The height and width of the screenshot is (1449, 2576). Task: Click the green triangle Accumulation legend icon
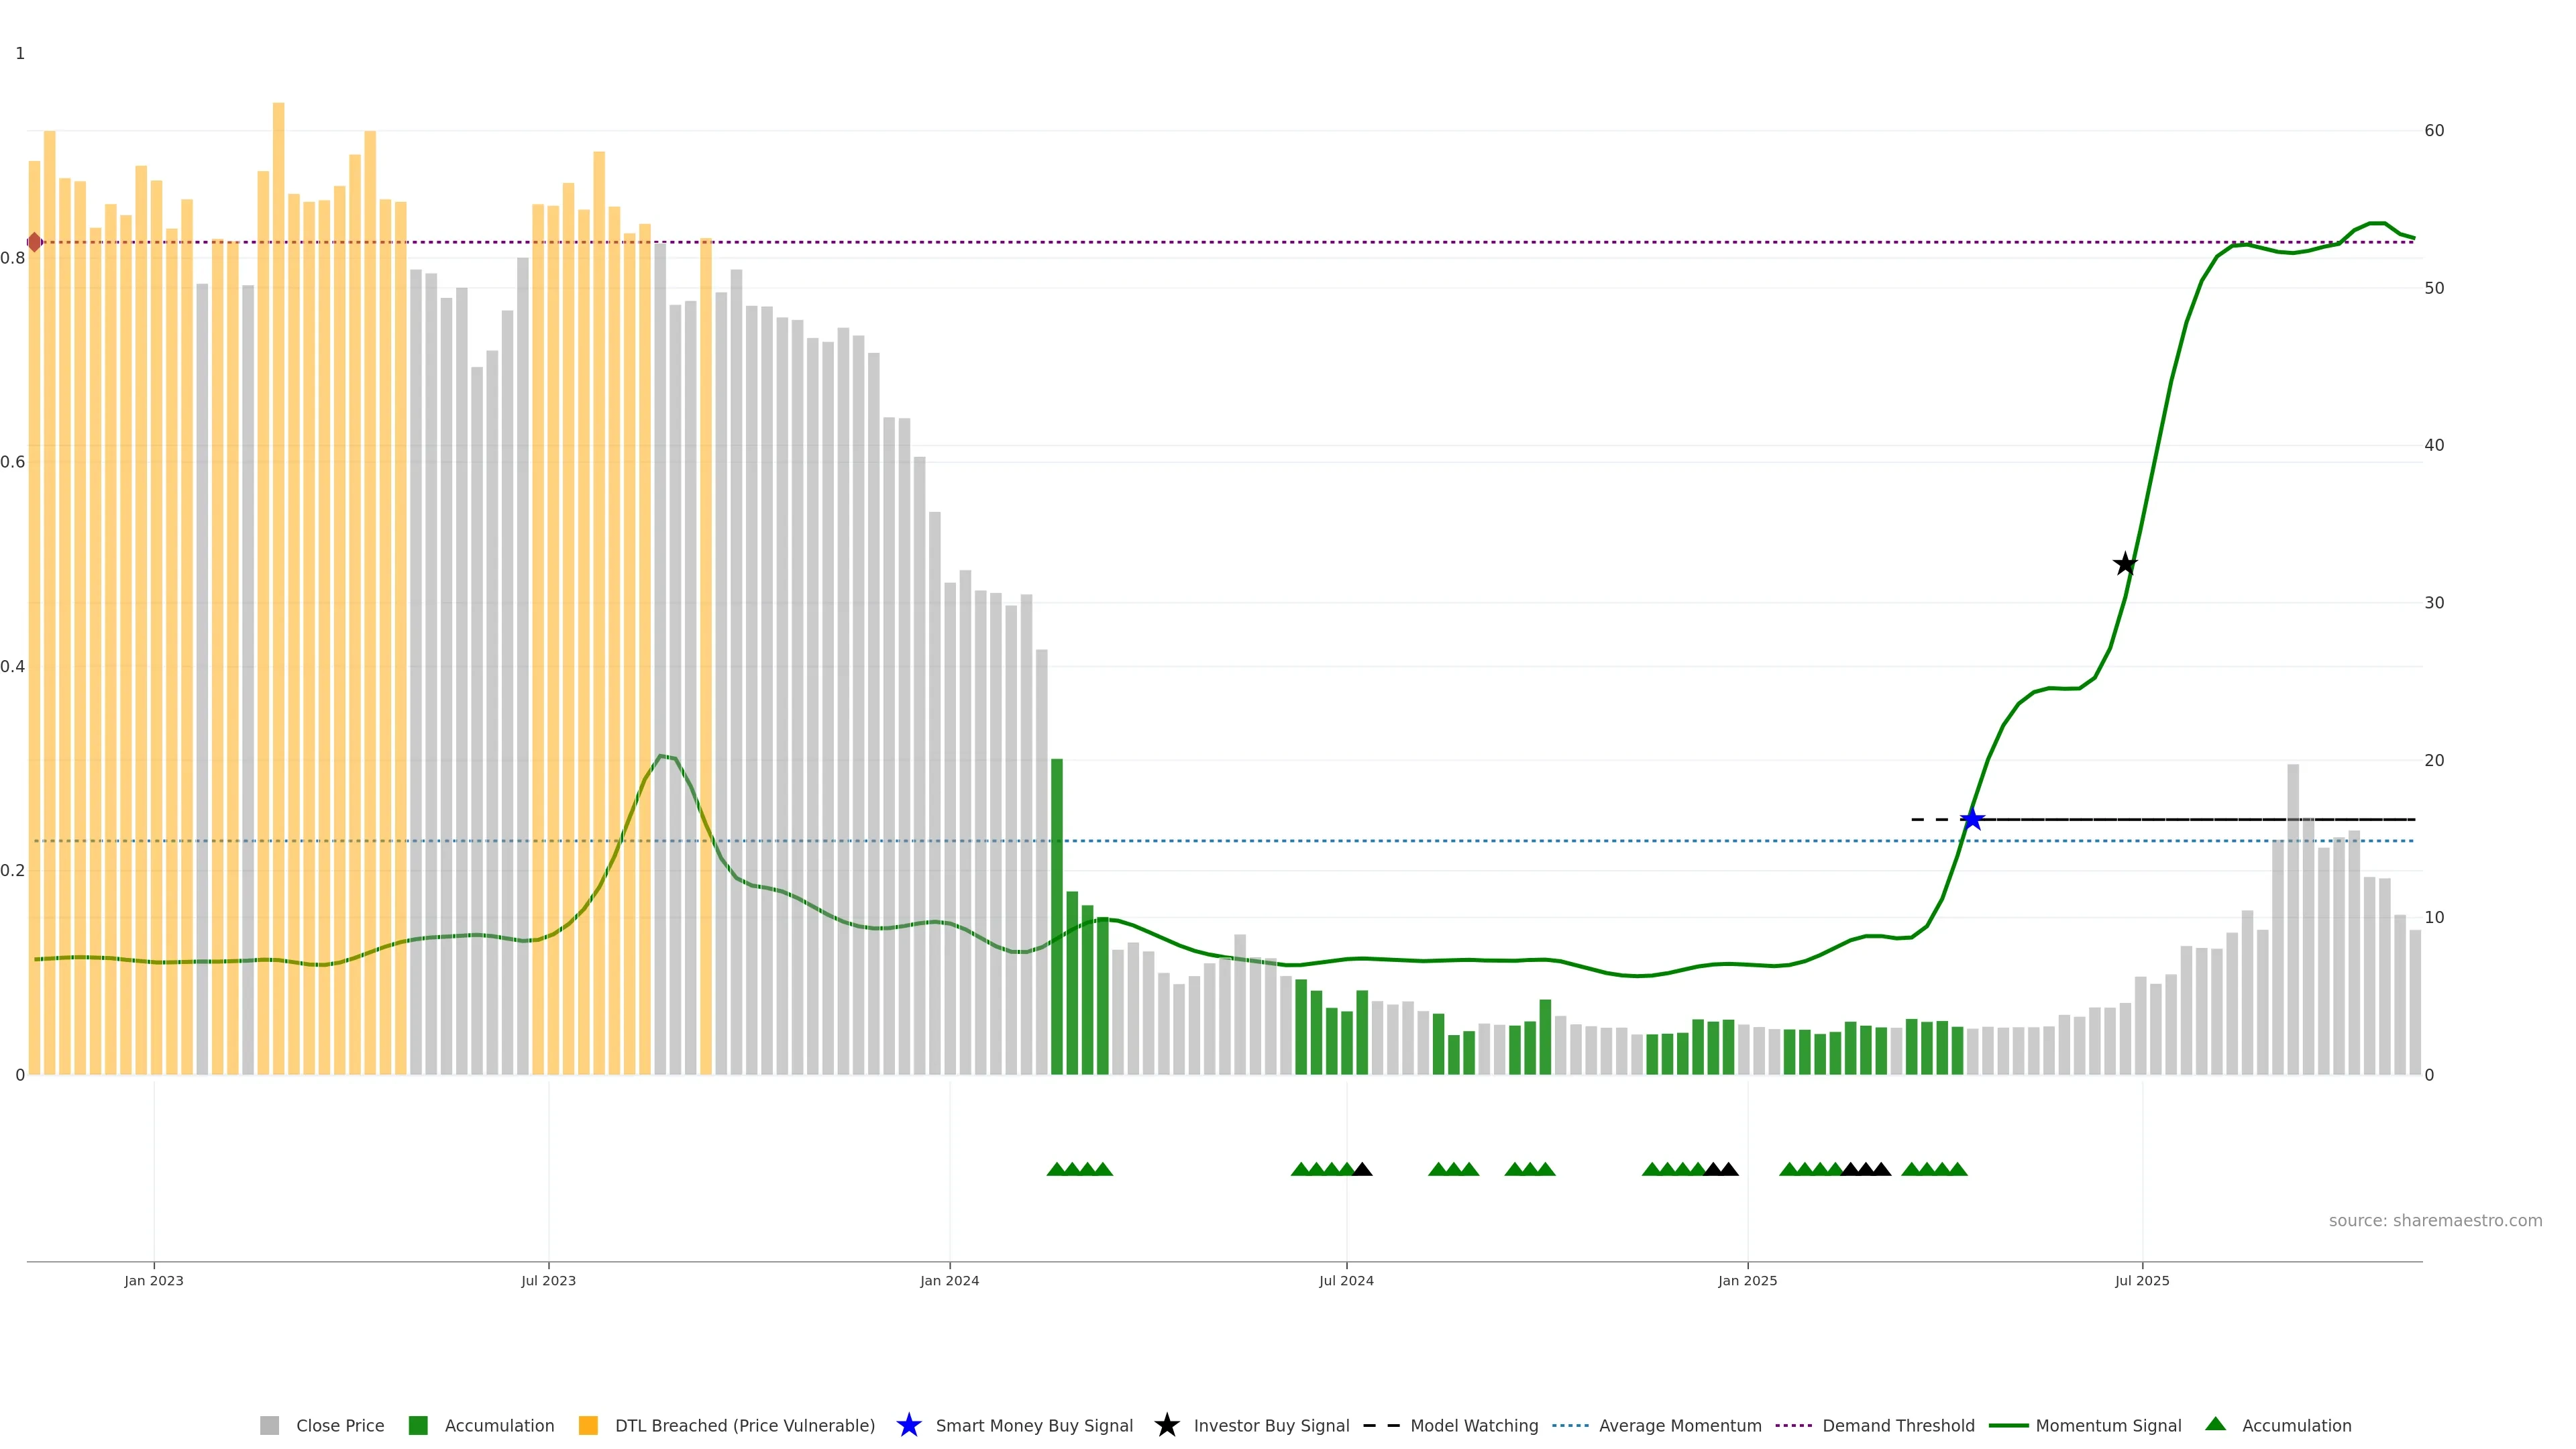tap(2215, 1424)
